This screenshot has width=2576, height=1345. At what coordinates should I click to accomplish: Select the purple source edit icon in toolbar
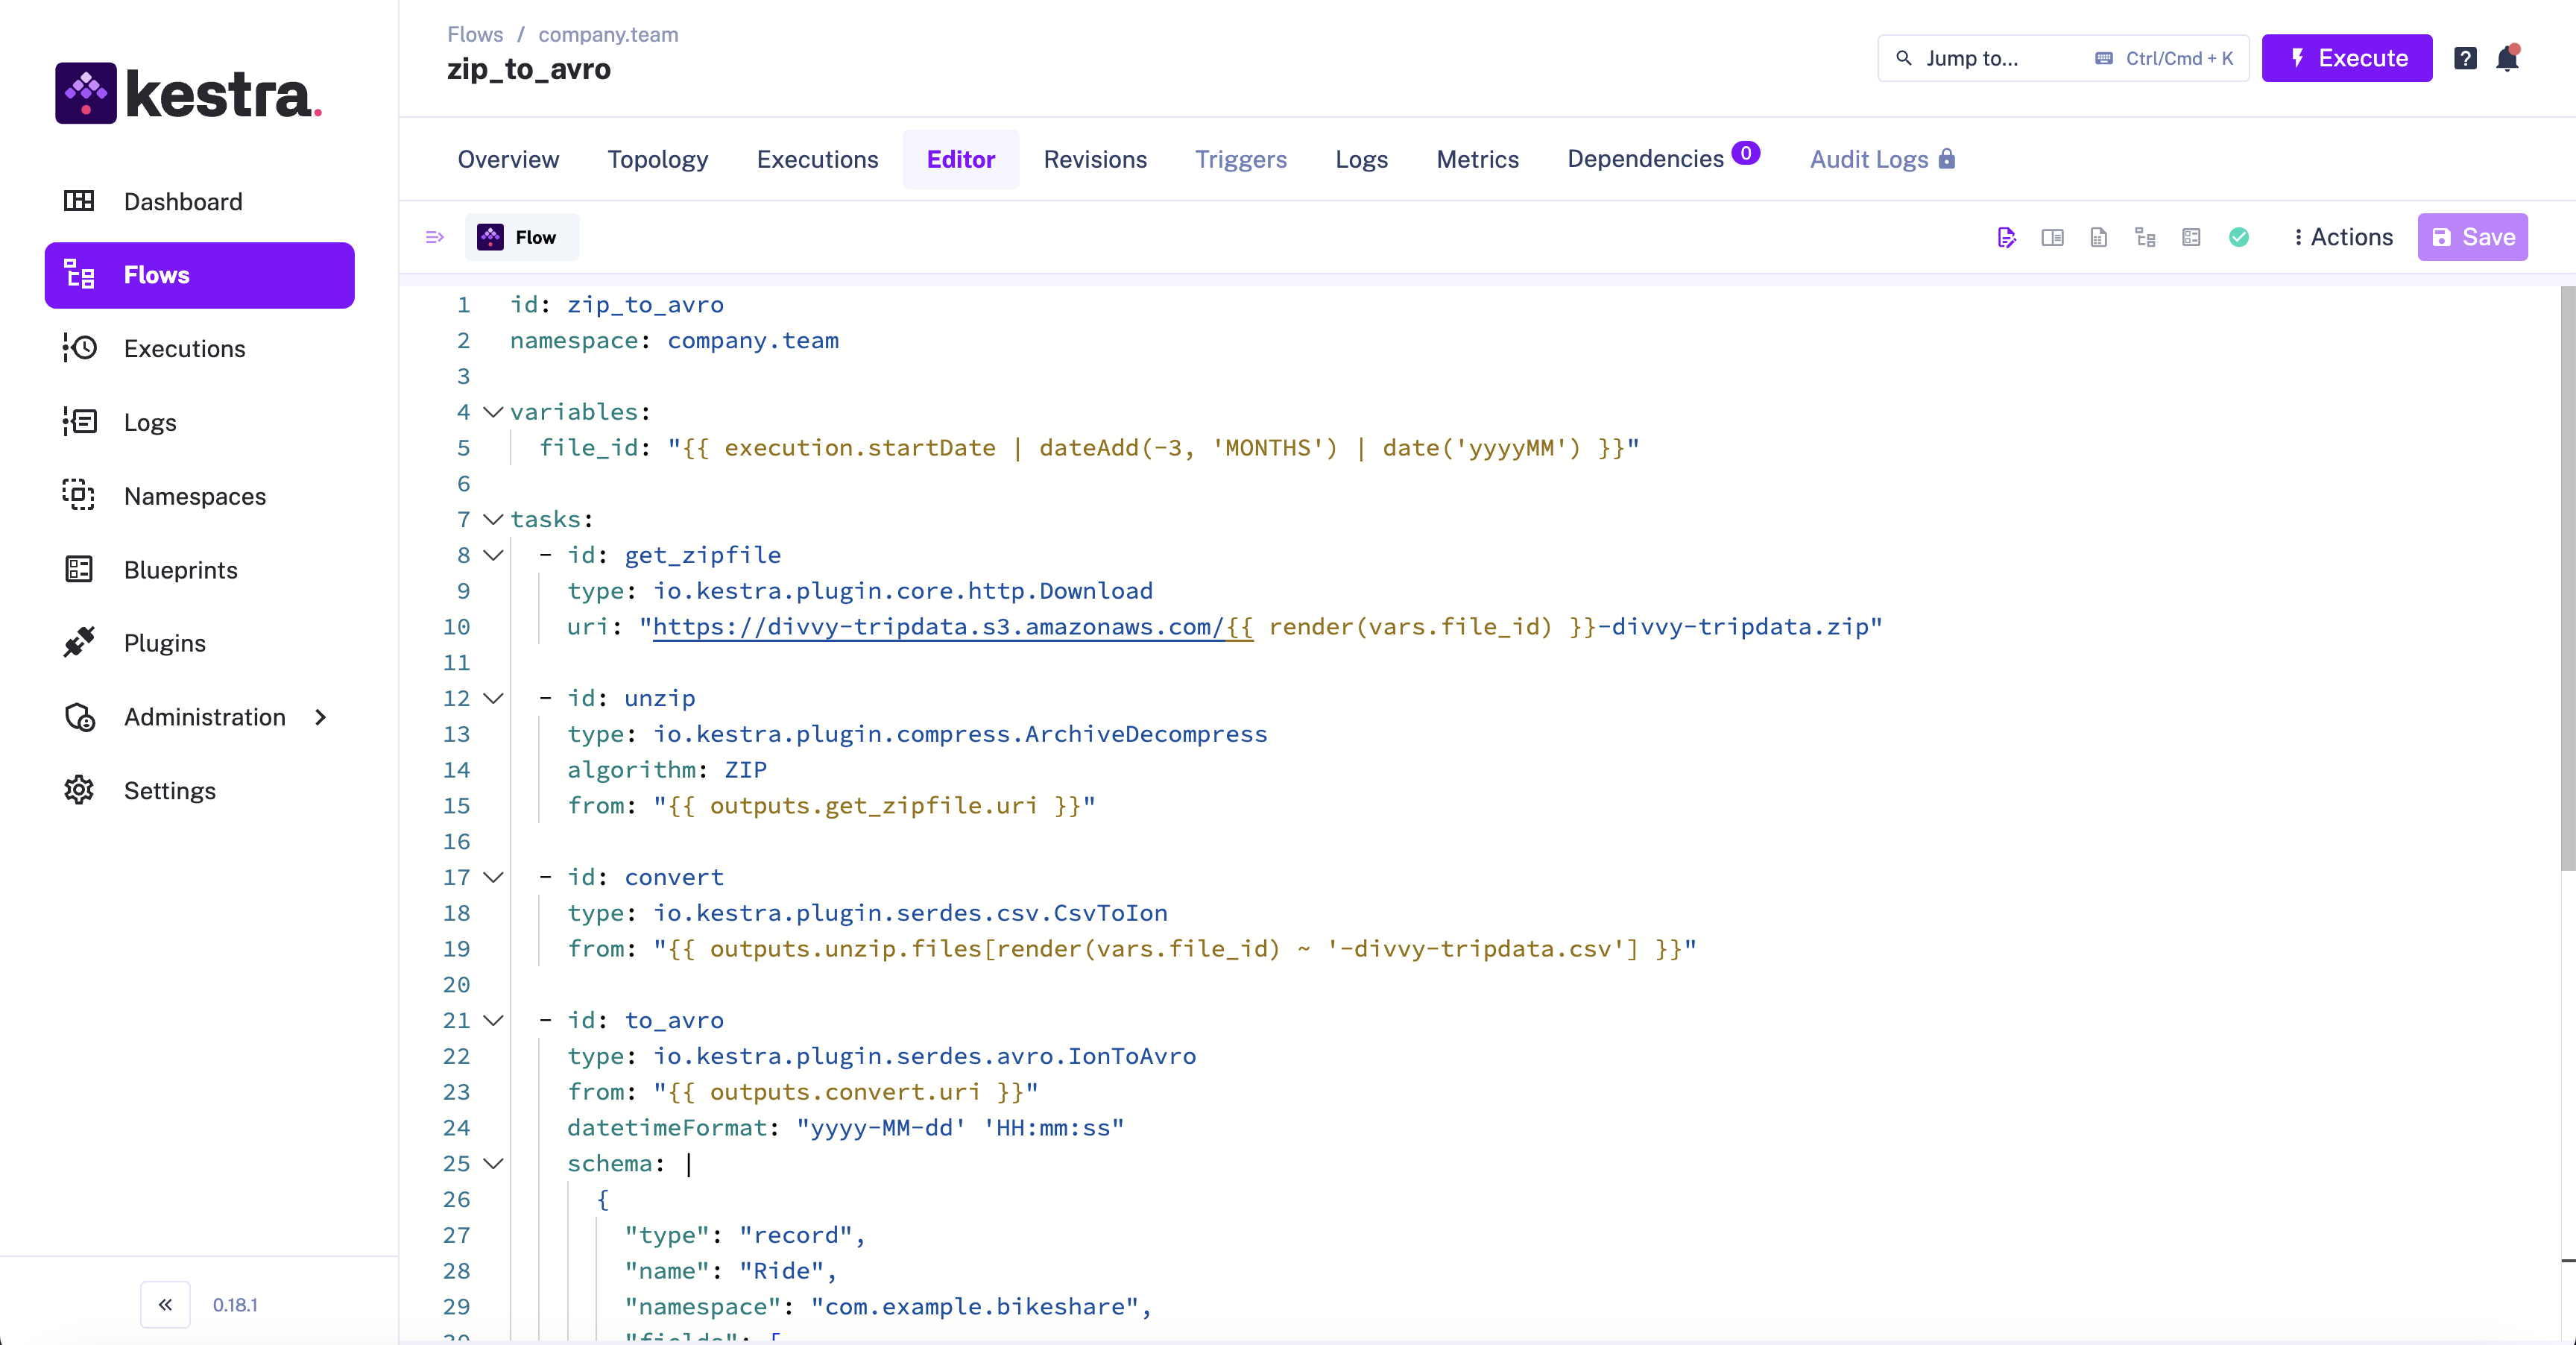pos(2007,237)
